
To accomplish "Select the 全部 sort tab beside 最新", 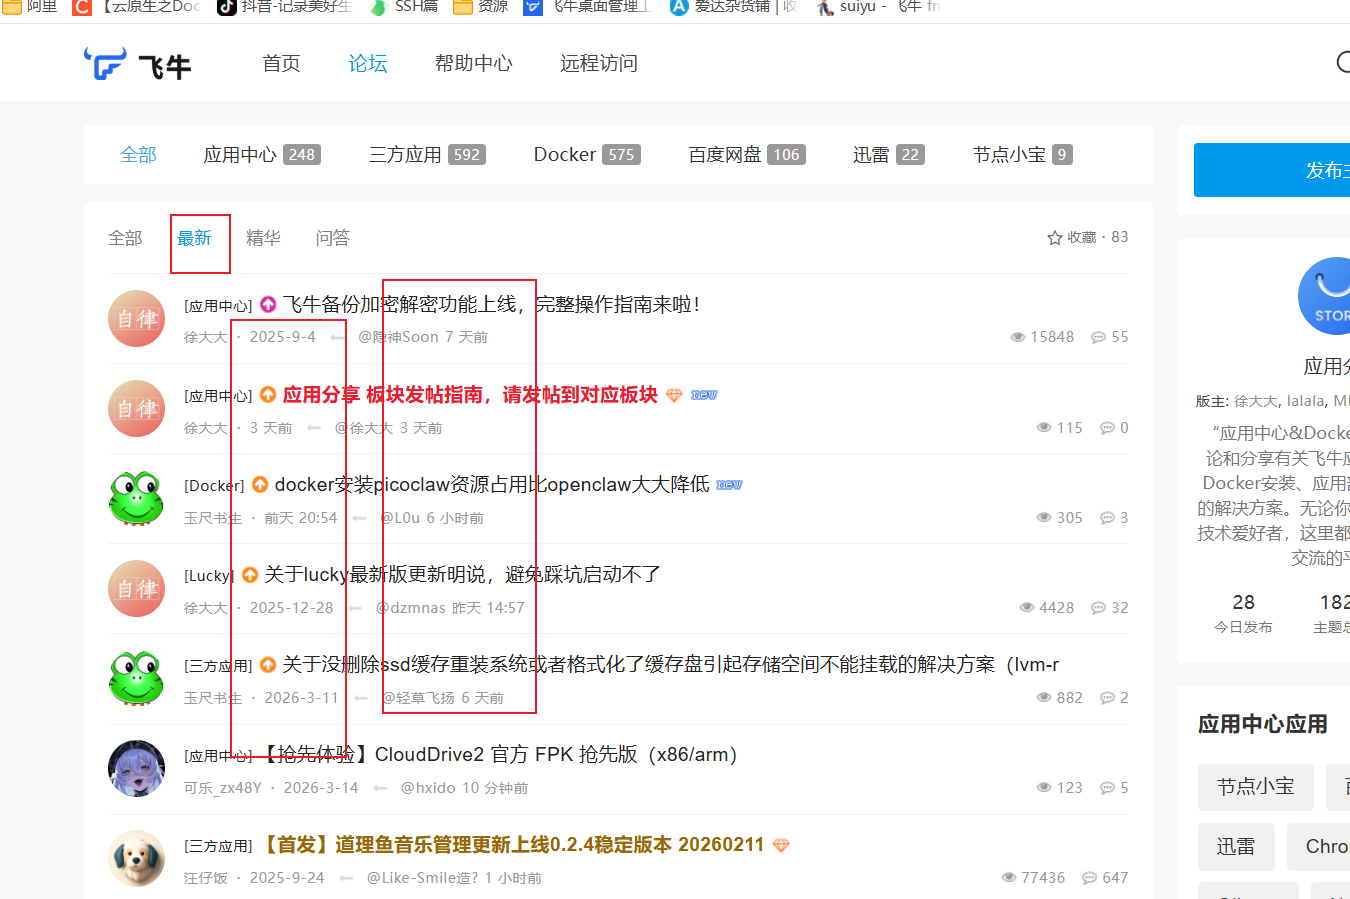I will (125, 238).
